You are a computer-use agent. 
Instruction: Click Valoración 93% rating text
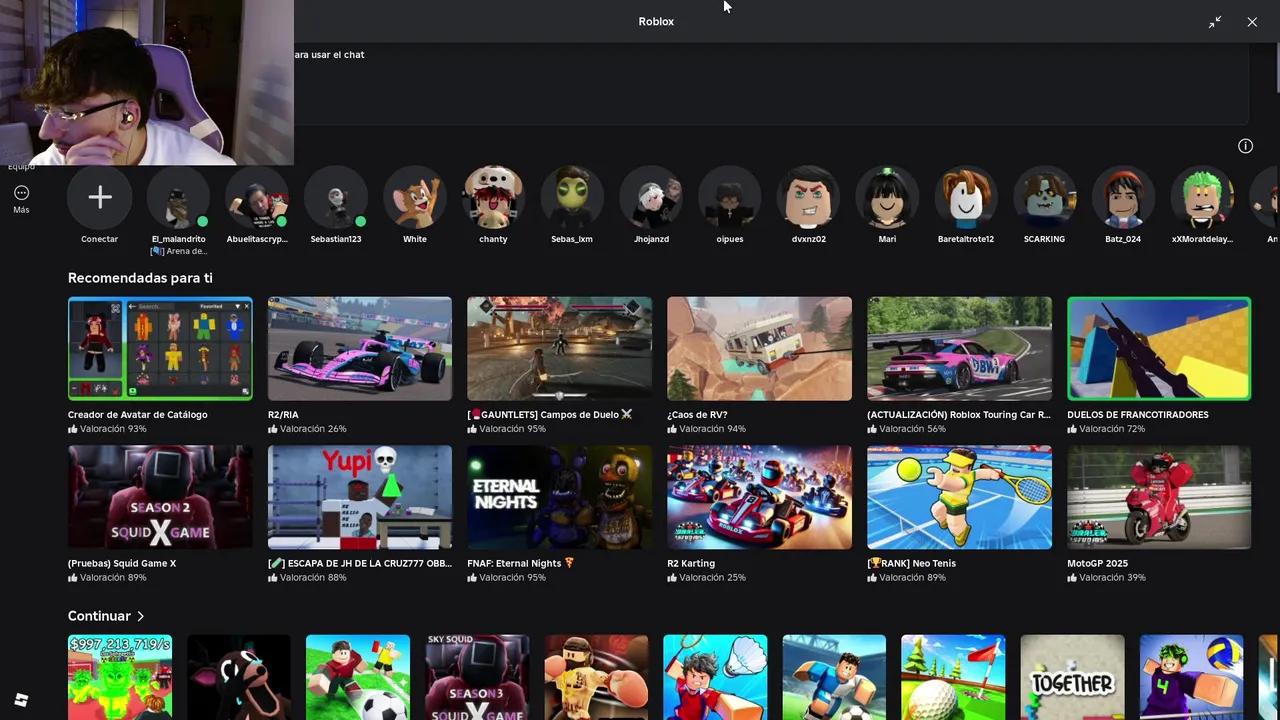[x=113, y=429]
